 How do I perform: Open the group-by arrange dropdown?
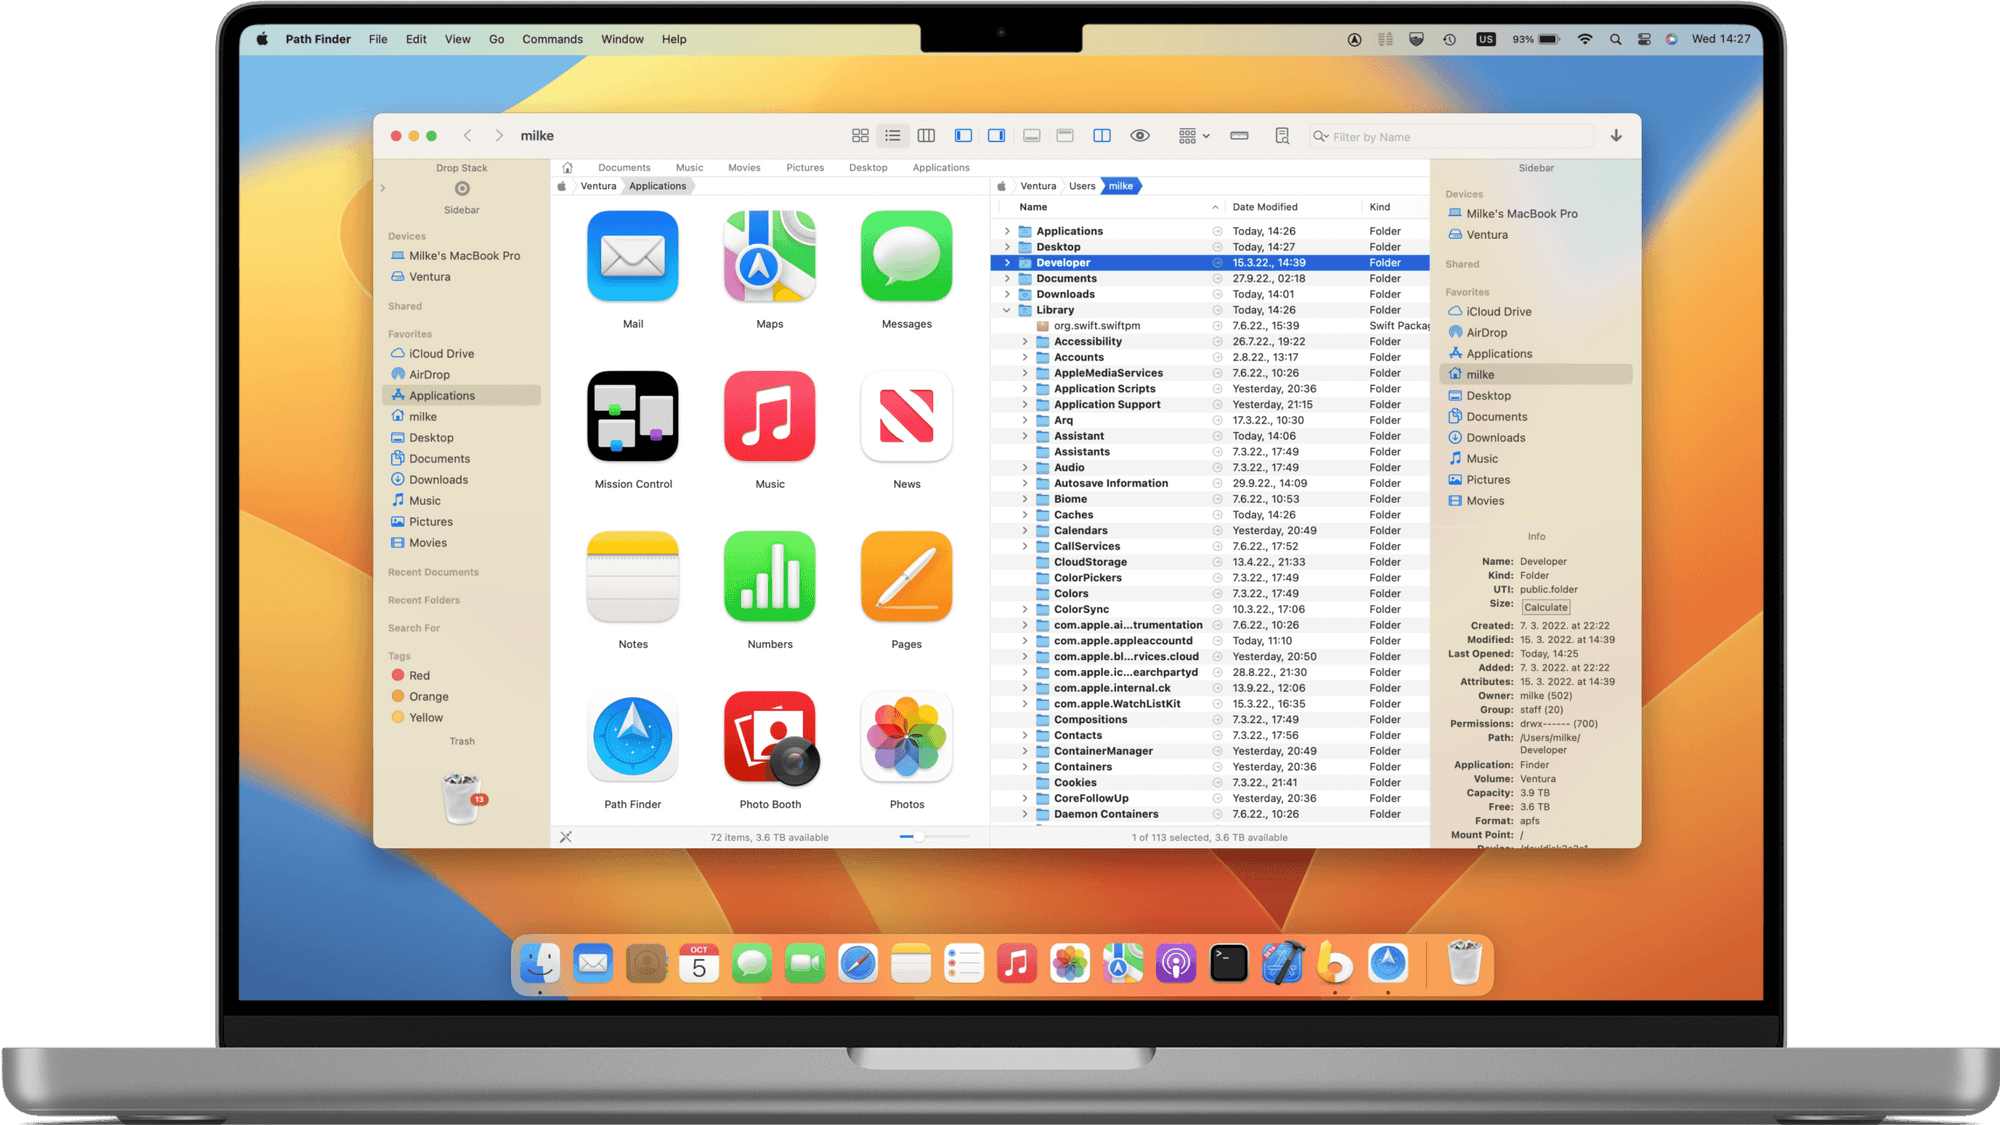click(1193, 136)
